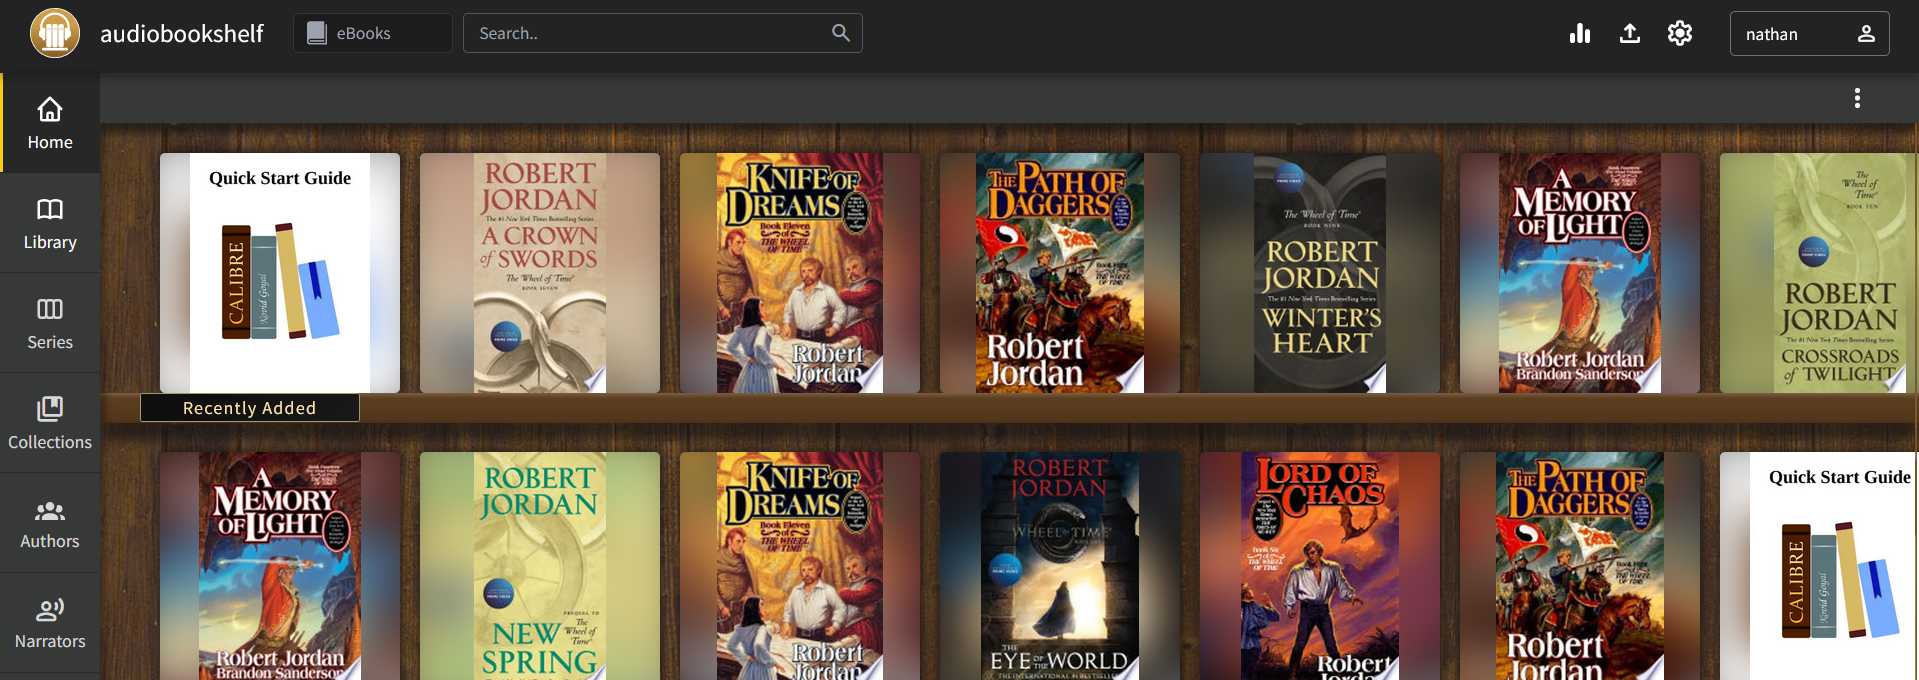Viewport: 1919px width, 680px height.
Task: Open Quick Start Guide in Recently Added
Action: (x=280, y=273)
